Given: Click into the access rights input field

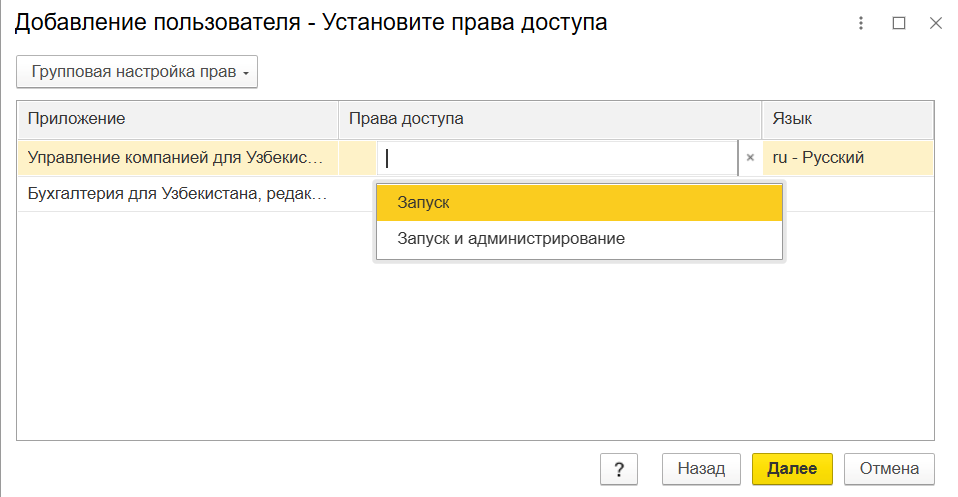Looking at the screenshot, I should (x=558, y=158).
